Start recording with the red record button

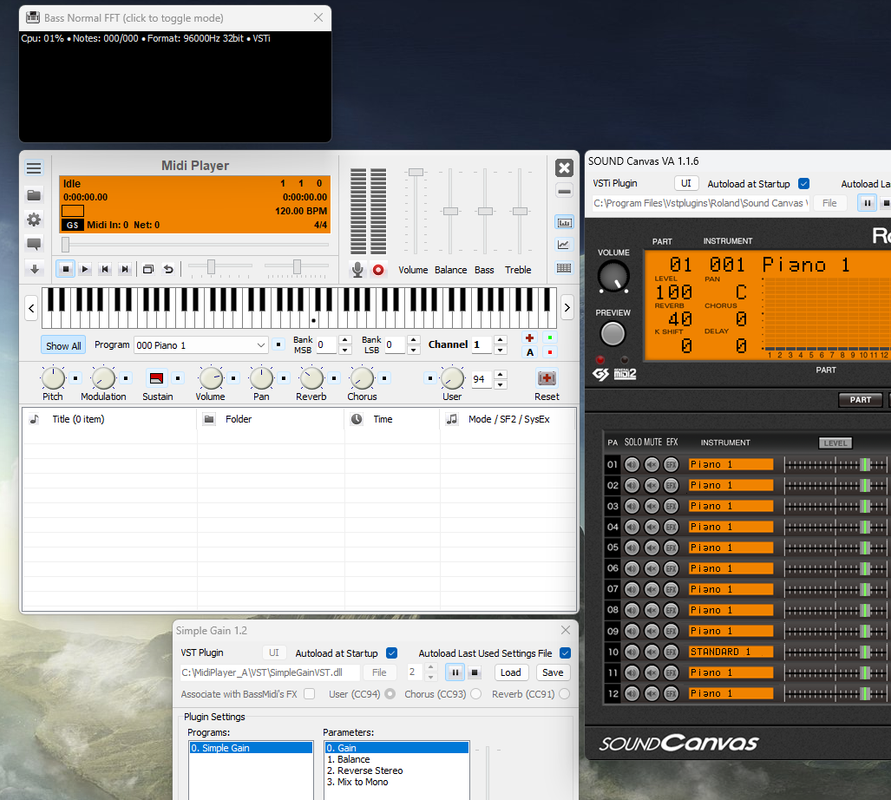tap(378, 270)
